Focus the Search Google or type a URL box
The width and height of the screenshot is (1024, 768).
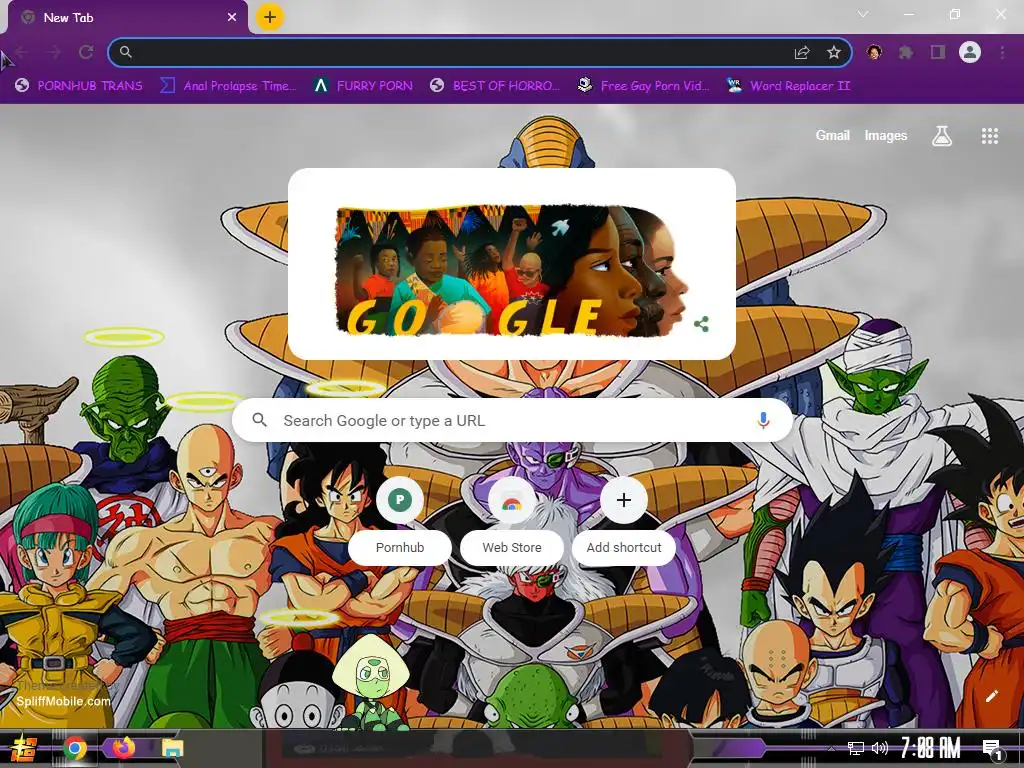click(x=513, y=421)
